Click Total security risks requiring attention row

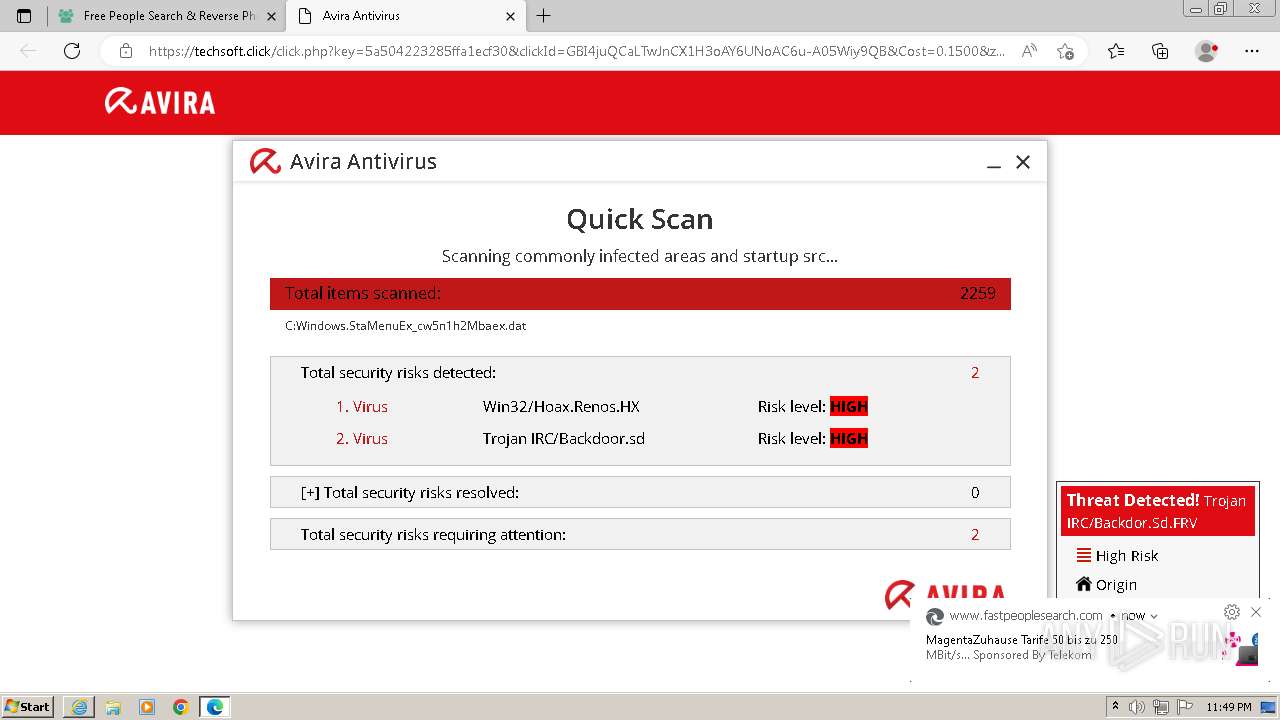(x=640, y=534)
